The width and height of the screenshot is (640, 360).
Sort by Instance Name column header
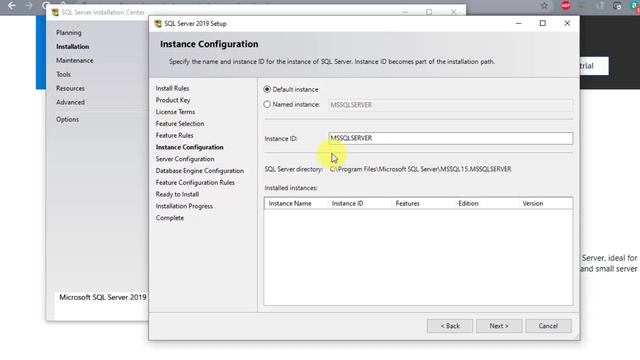tap(296, 203)
